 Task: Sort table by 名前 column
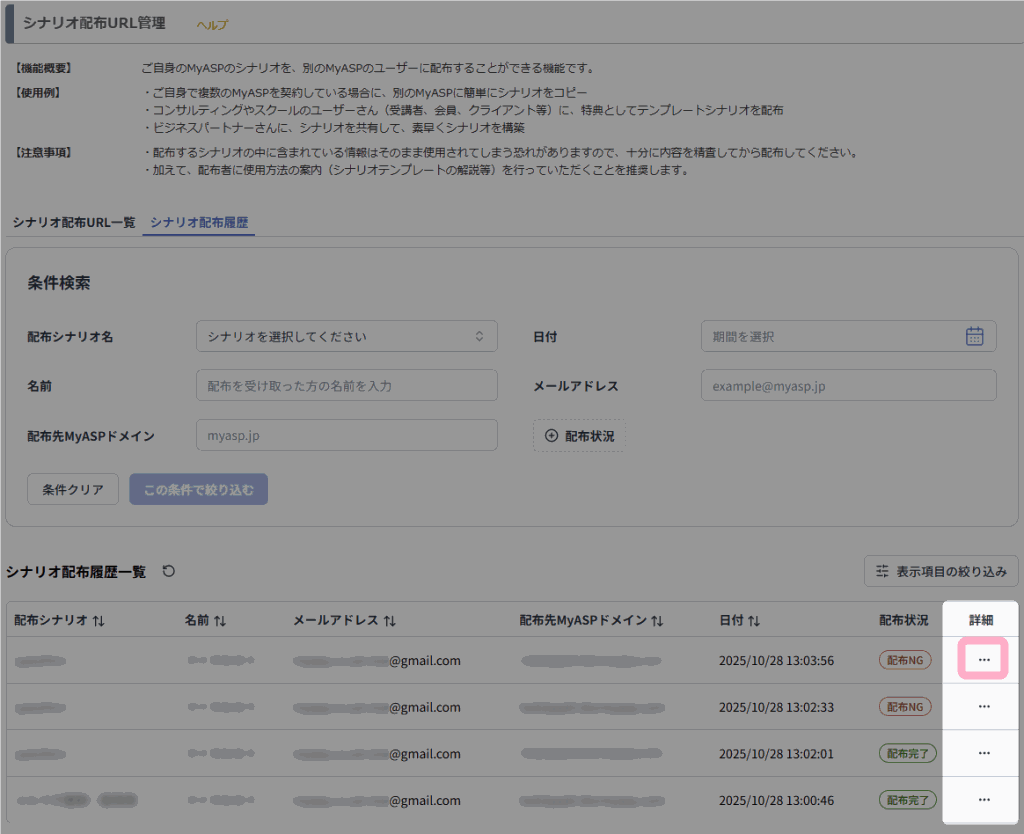220,621
